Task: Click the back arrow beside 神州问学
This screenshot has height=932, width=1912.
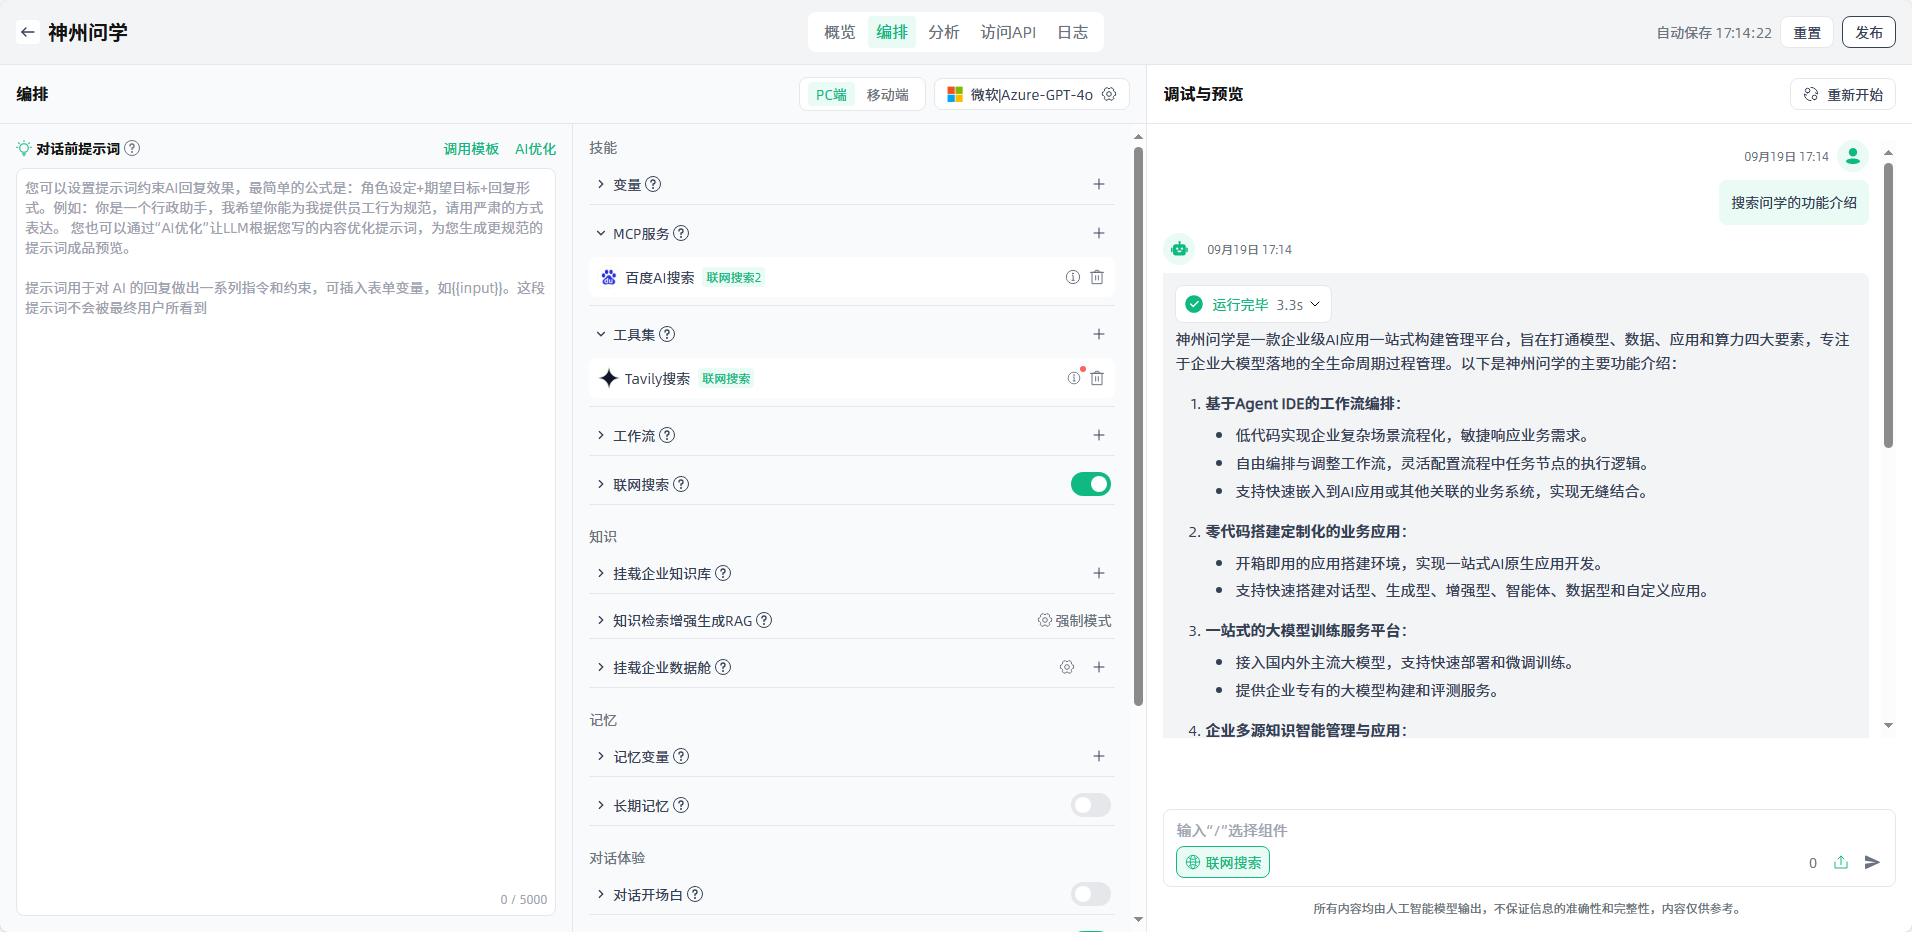Action: click(27, 32)
